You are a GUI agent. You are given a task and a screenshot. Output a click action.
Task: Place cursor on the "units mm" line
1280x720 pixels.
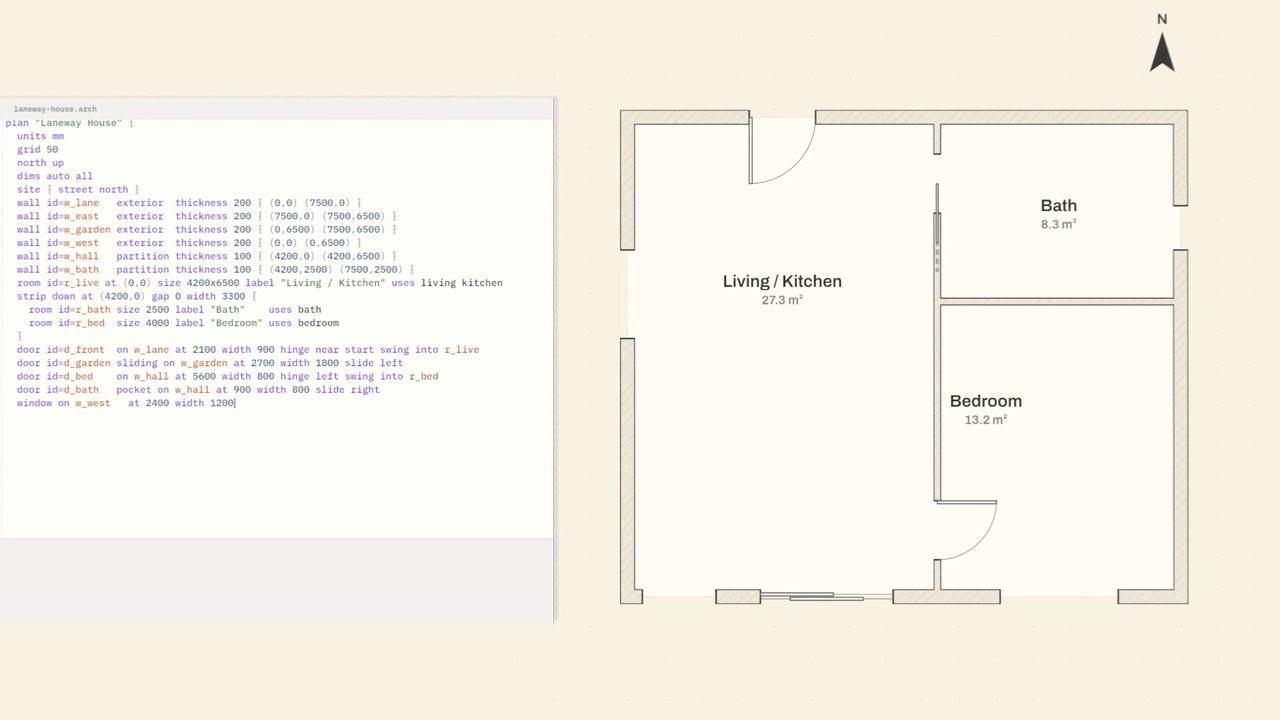(x=40, y=136)
